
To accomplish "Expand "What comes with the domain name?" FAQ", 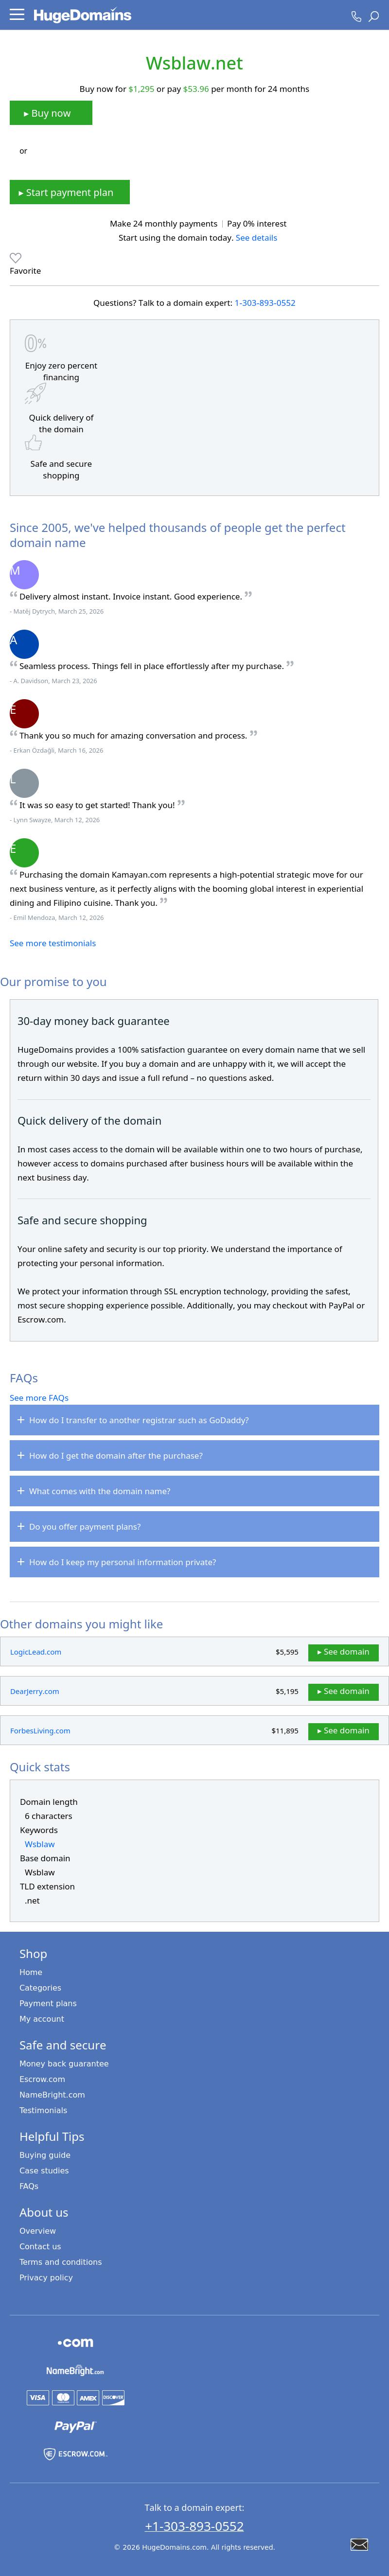I will (x=194, y=1491).
